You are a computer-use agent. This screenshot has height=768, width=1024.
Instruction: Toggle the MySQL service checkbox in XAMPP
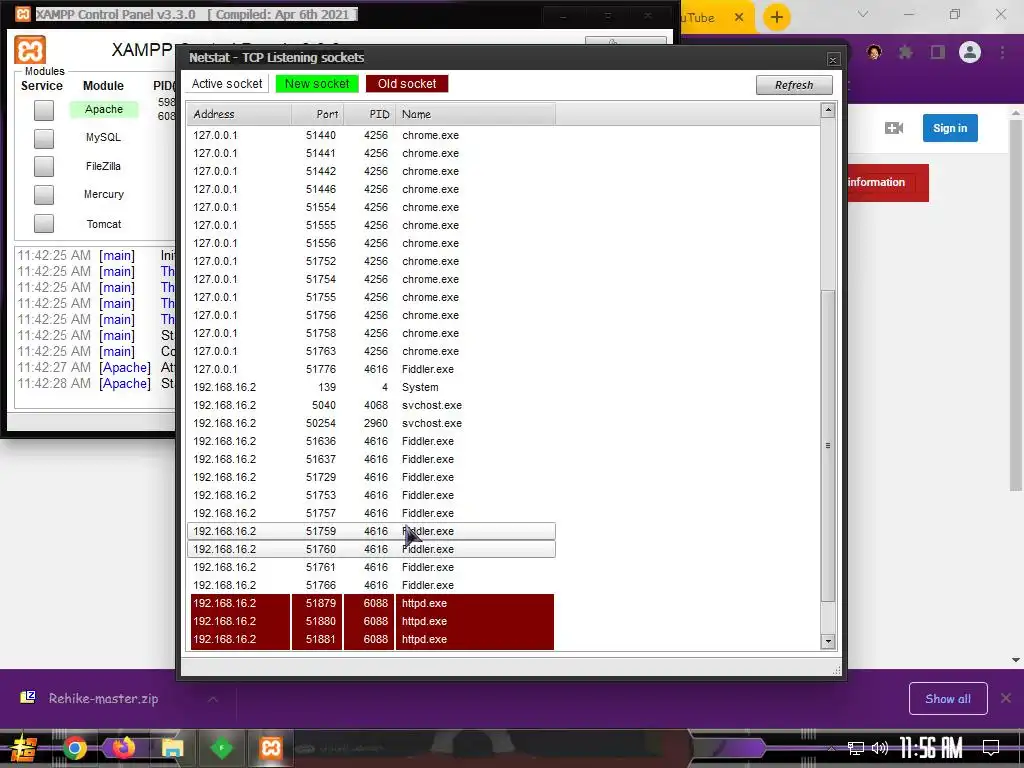pos(44,138)
